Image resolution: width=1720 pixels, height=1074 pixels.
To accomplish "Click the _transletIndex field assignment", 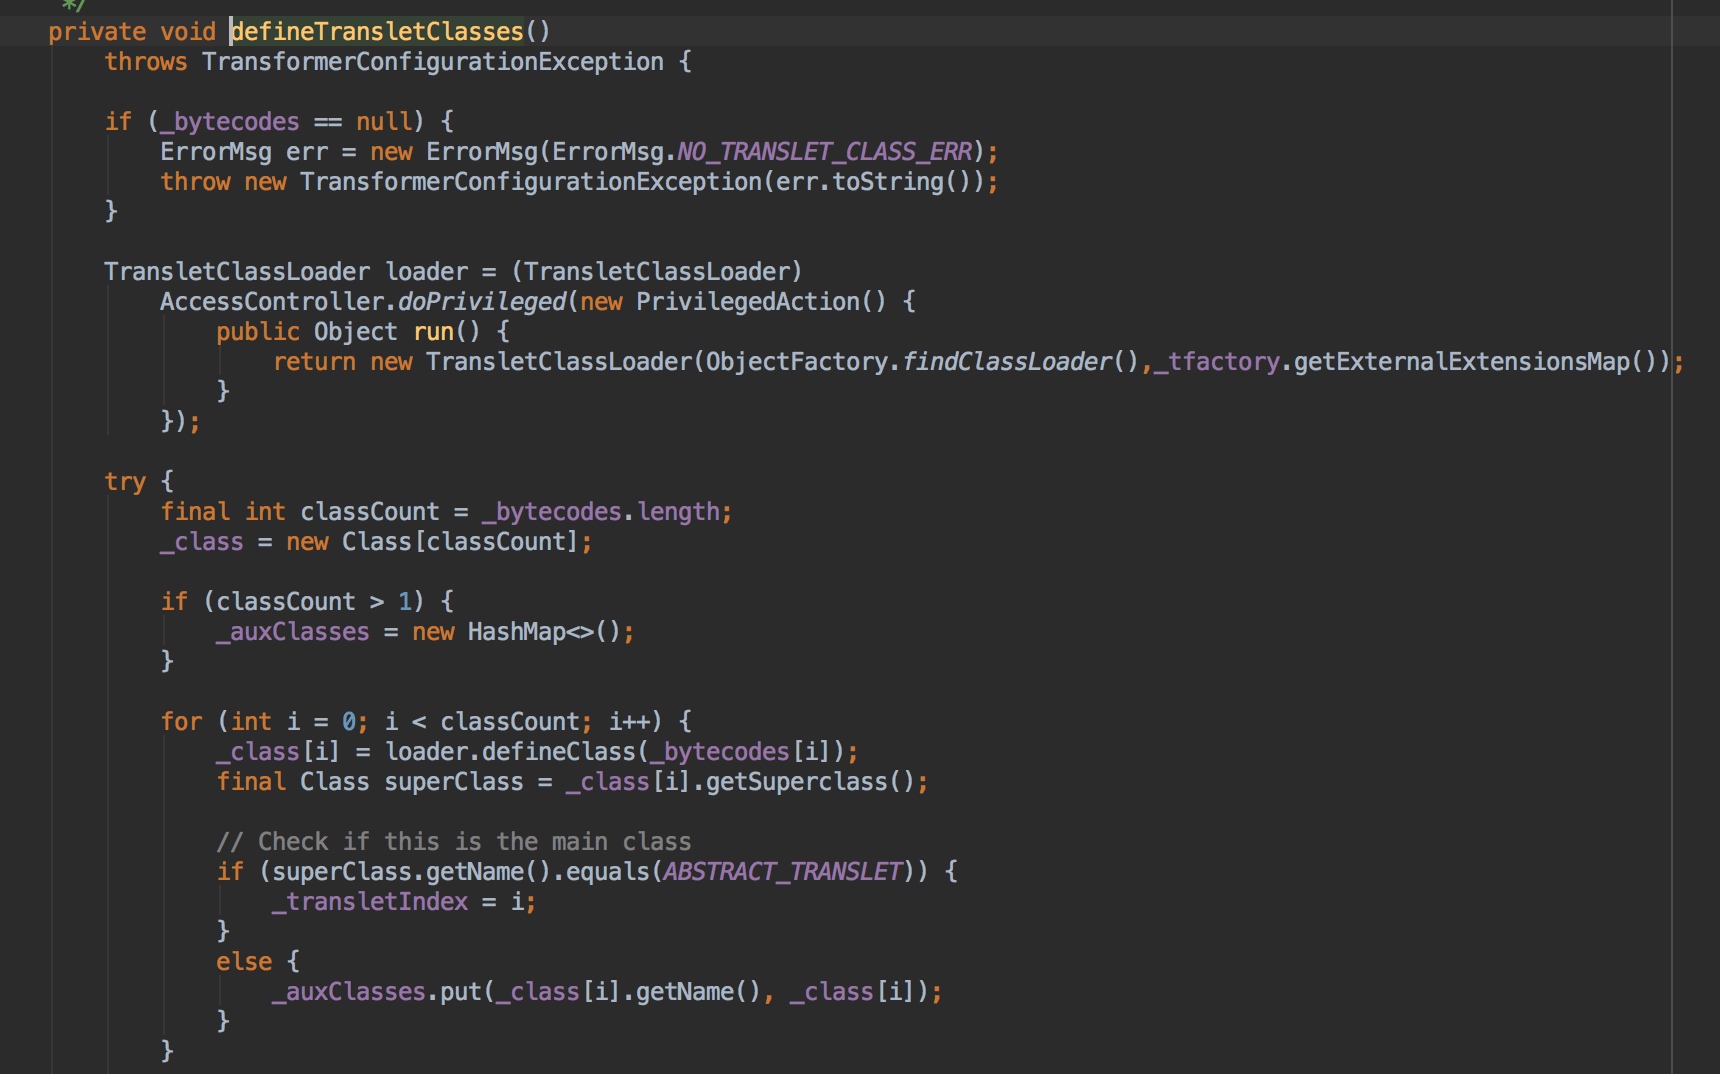I will [370, 902].
